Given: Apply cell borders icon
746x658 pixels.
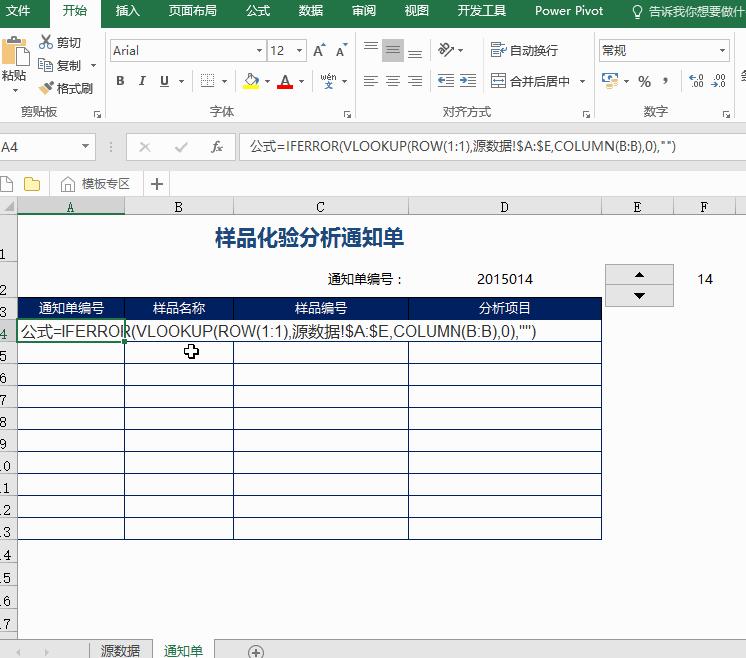Looking at the screenshot, I should point(207,81).
